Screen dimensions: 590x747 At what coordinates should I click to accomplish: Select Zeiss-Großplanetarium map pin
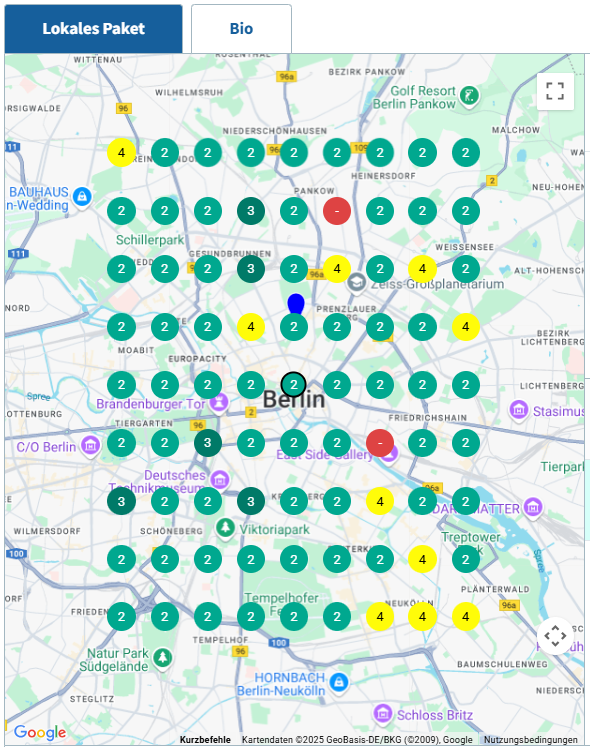(x=356, y=283)
